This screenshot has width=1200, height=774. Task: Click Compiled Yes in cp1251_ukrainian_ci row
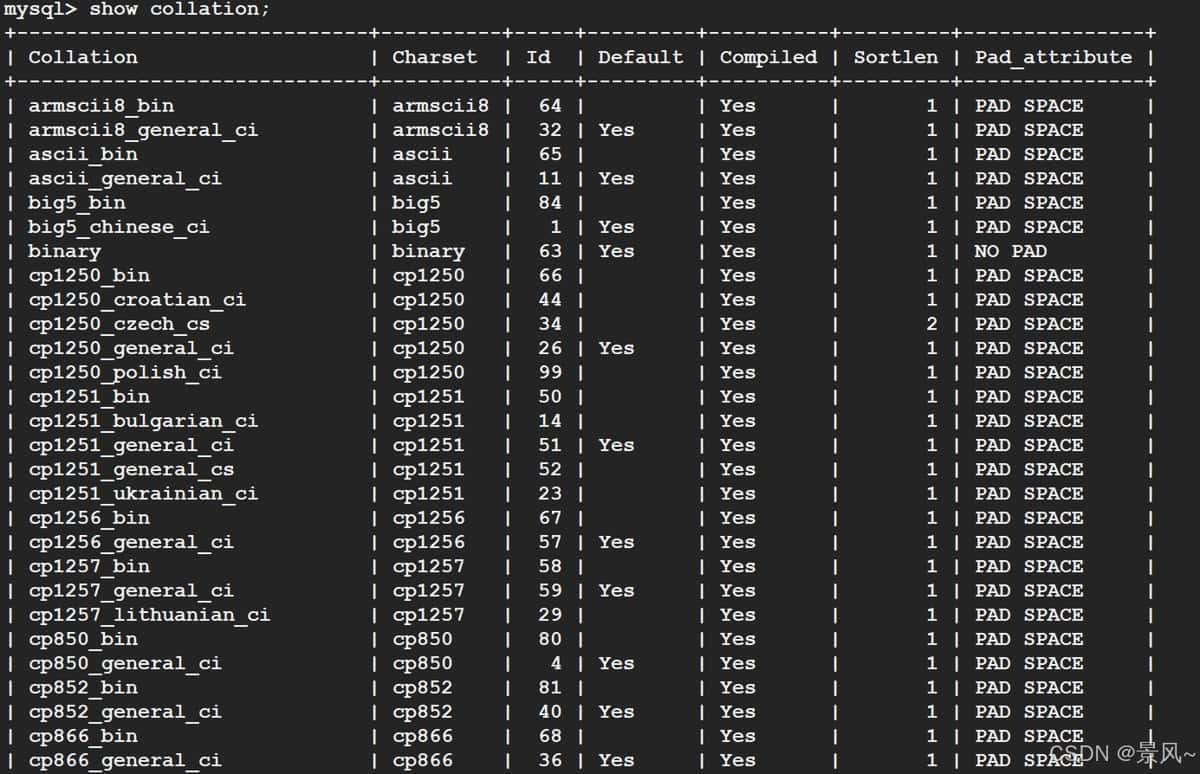click(x=738, y=493)
